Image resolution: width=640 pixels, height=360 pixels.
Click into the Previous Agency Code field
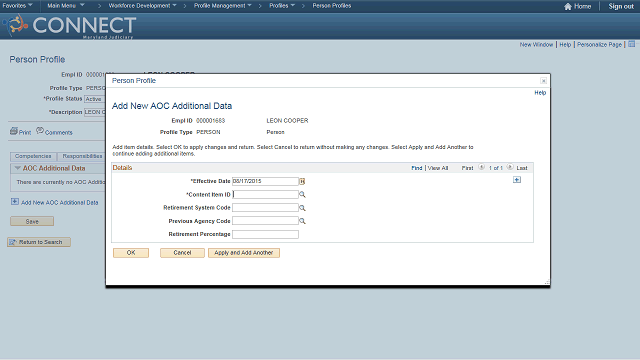tap(265, 221)
